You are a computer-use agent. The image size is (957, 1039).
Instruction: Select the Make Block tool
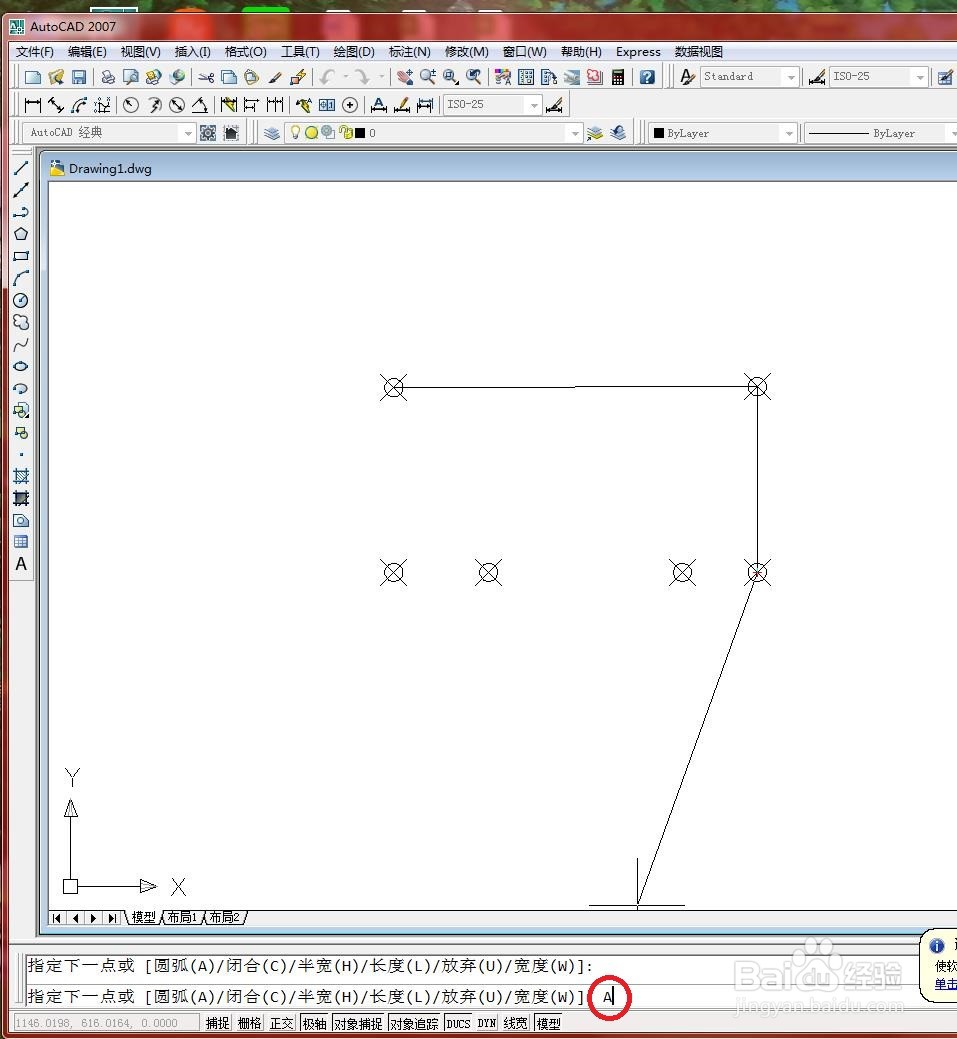click(x=21, y=433)
